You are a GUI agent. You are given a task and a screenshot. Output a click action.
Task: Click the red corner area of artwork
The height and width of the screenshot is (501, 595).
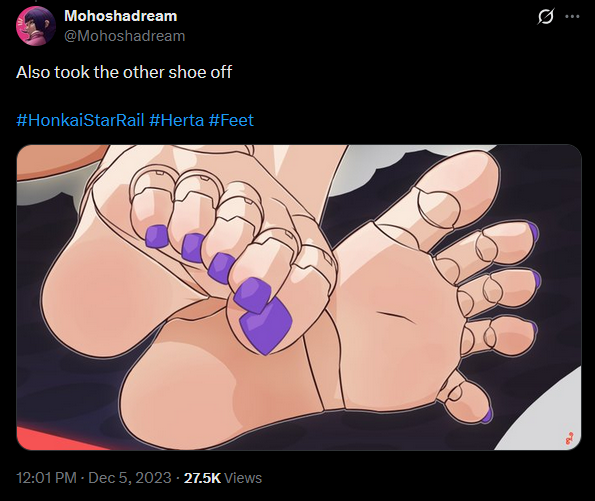[46, 439]
